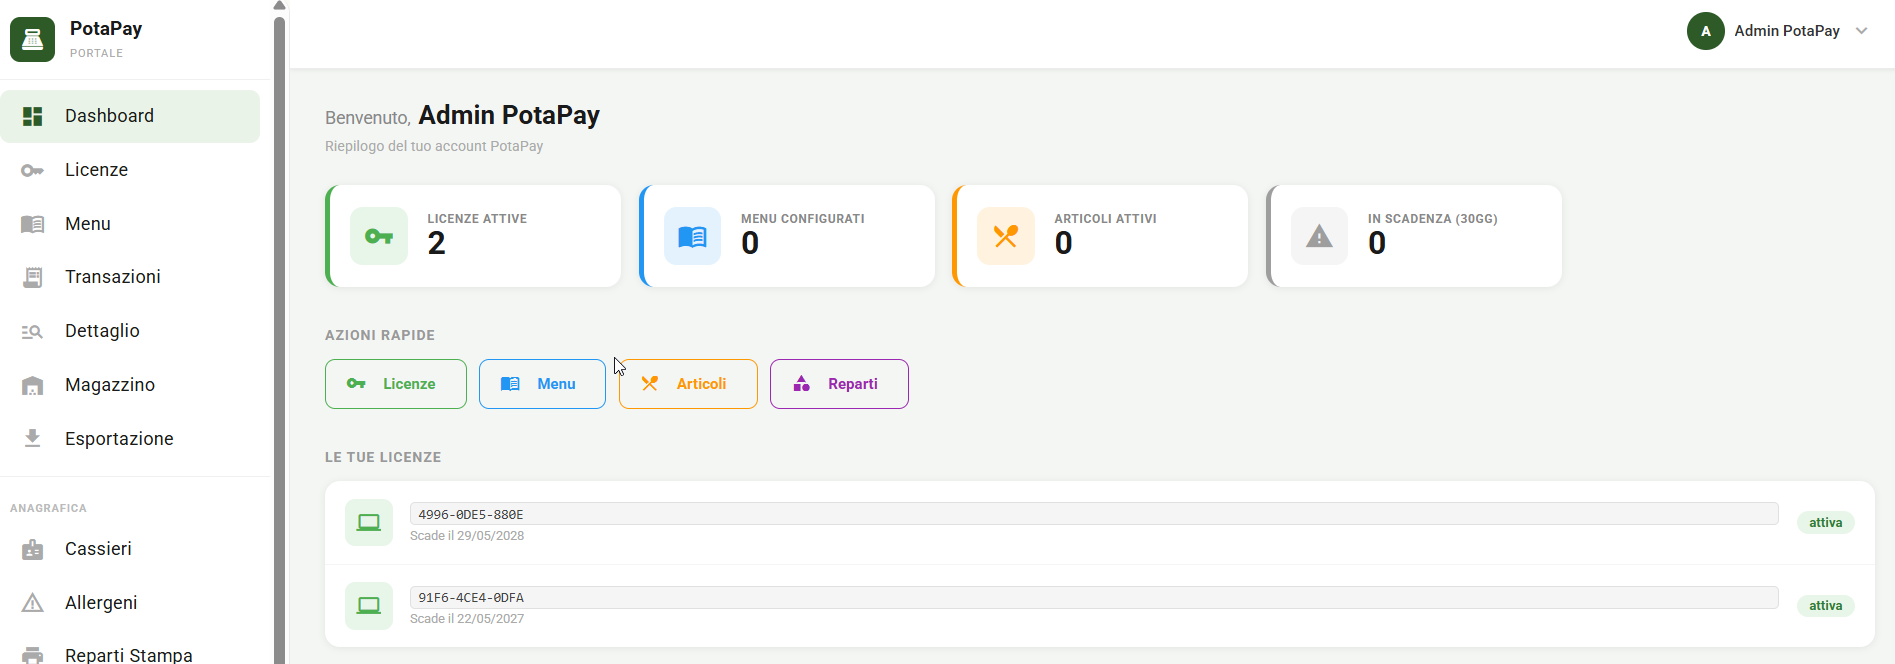
Task: Go to Licenze in the sidebar
Action: coord(130,170)
